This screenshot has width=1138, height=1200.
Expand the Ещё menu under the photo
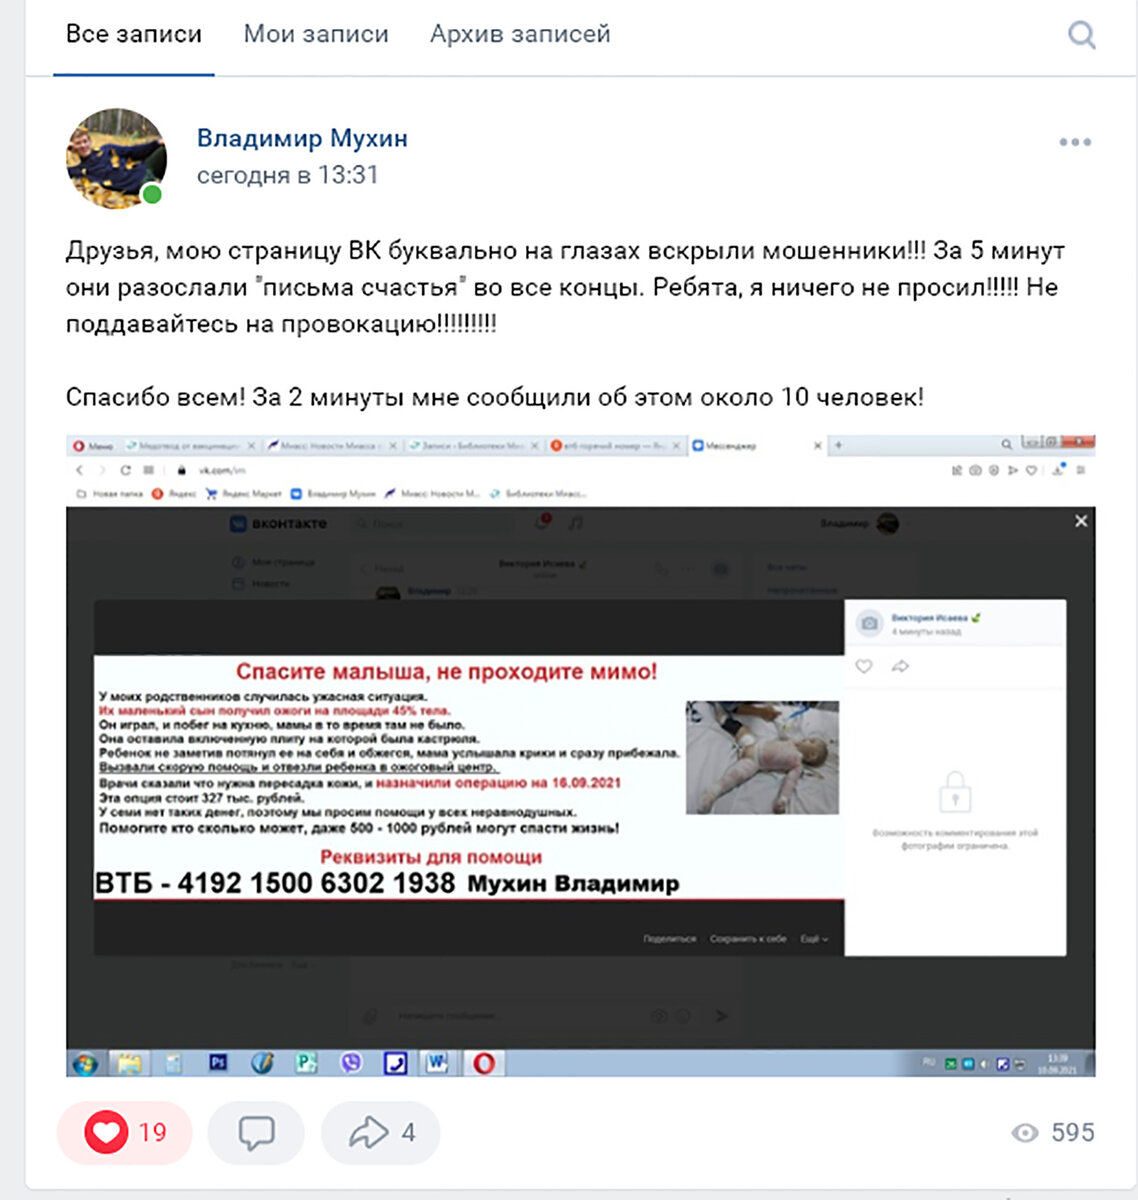point(813,939)
